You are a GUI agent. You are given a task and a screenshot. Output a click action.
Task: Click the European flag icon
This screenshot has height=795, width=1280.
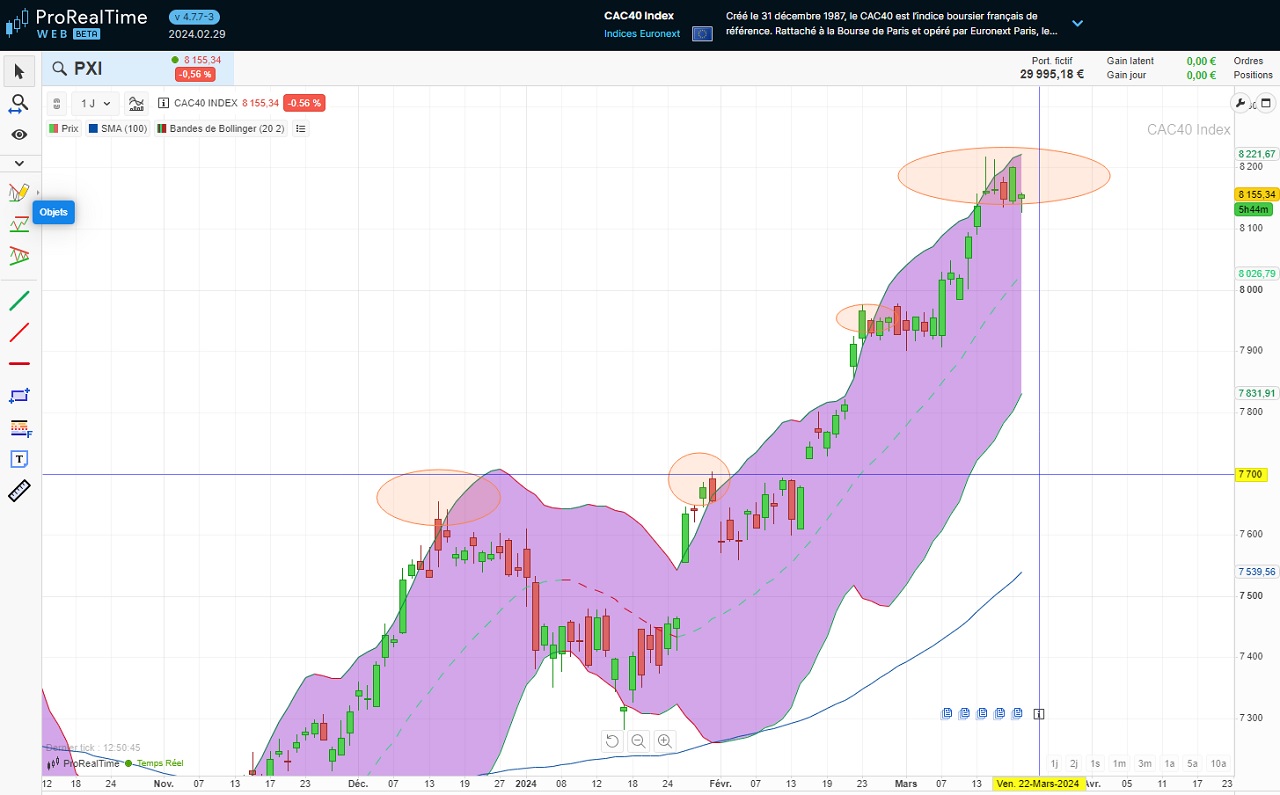coord(702,34)
